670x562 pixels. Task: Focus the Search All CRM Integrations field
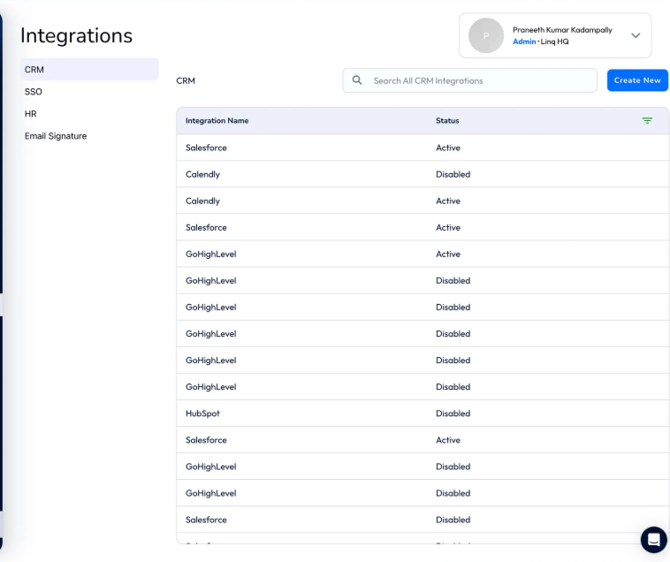(x=480, y=81)
